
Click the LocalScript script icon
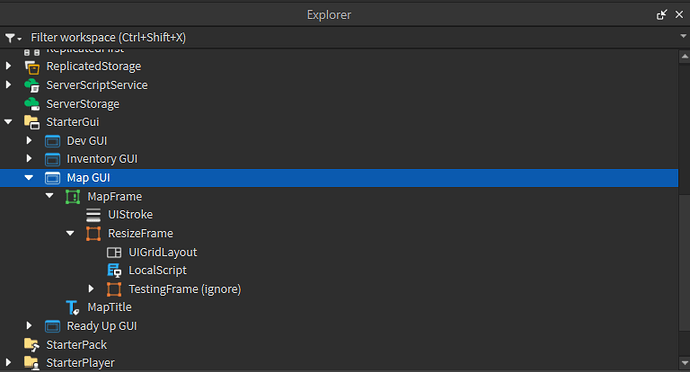(x=114, y=270)
